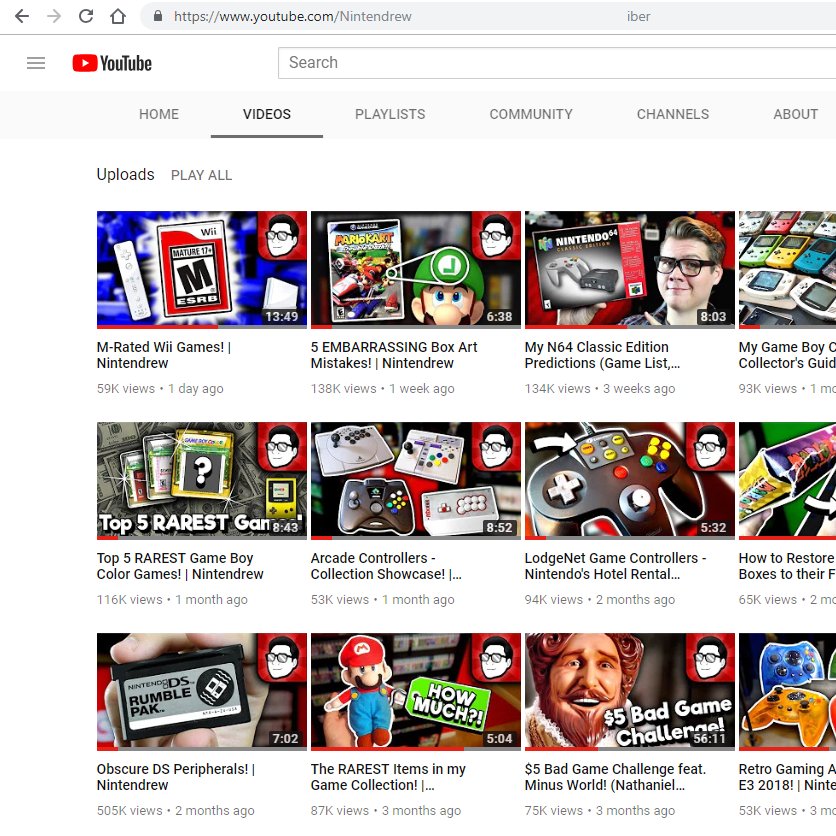Focus the YouTube Search field
This screenshot has width=836, height=836.
click(557, 62)
